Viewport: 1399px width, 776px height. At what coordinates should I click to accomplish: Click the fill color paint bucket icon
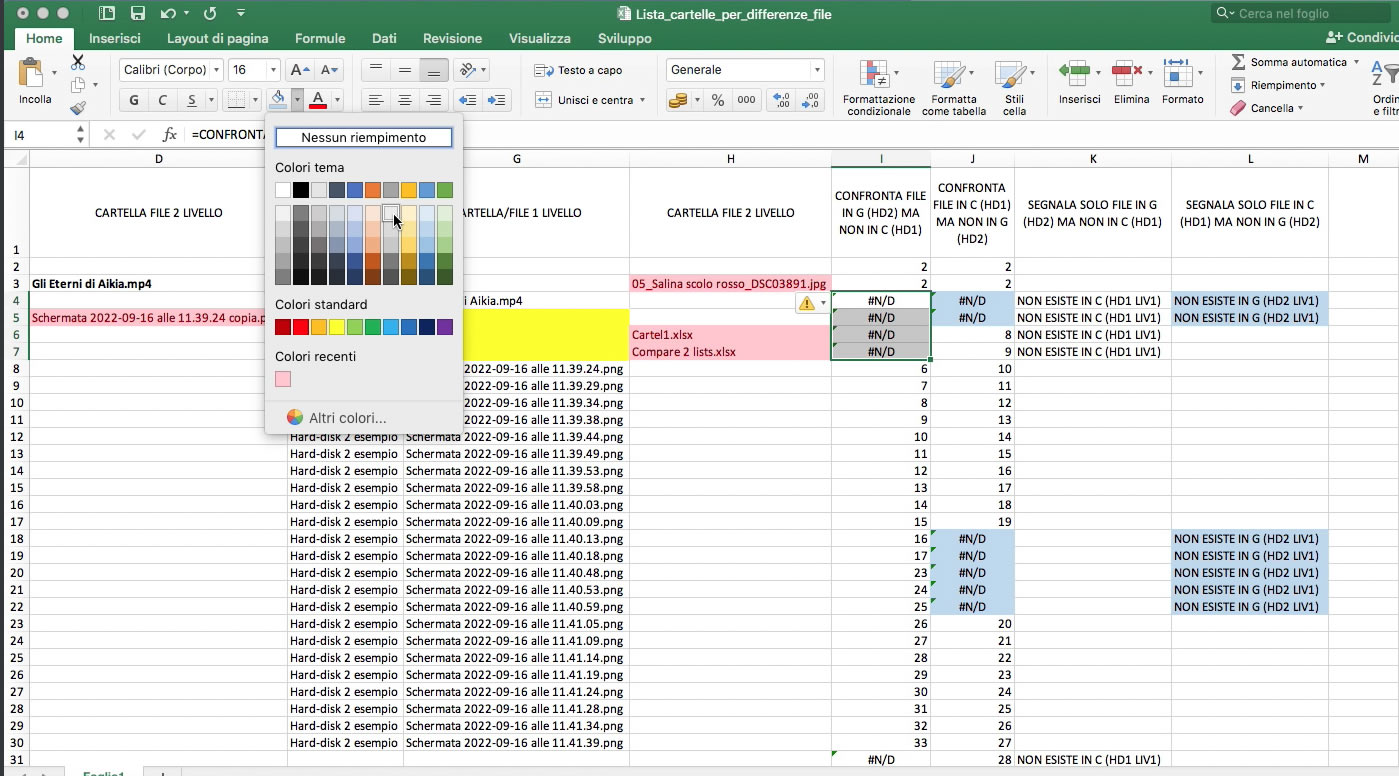(279, 100)
